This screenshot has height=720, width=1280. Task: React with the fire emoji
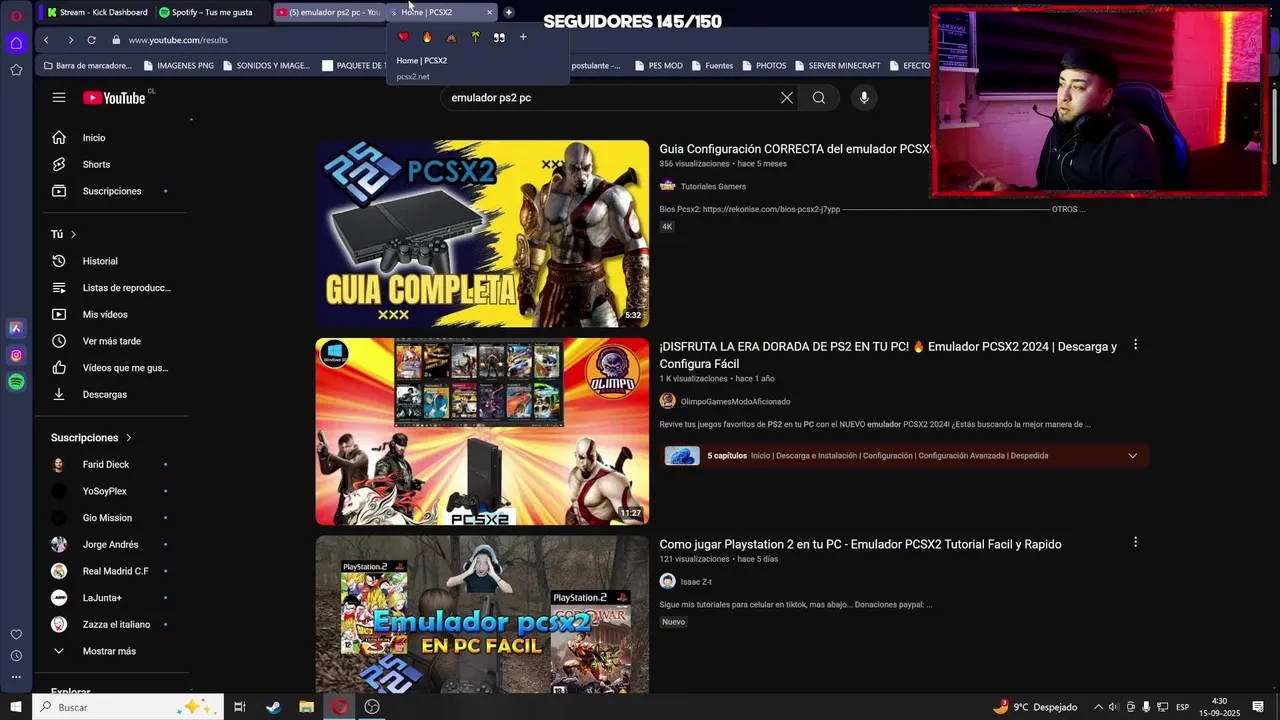427,37
